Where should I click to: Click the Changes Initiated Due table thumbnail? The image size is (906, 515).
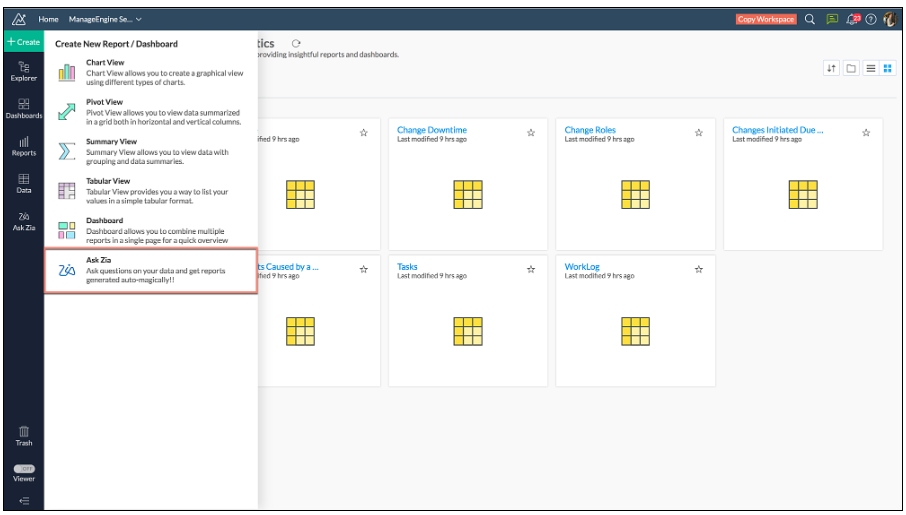coord(803,194)
